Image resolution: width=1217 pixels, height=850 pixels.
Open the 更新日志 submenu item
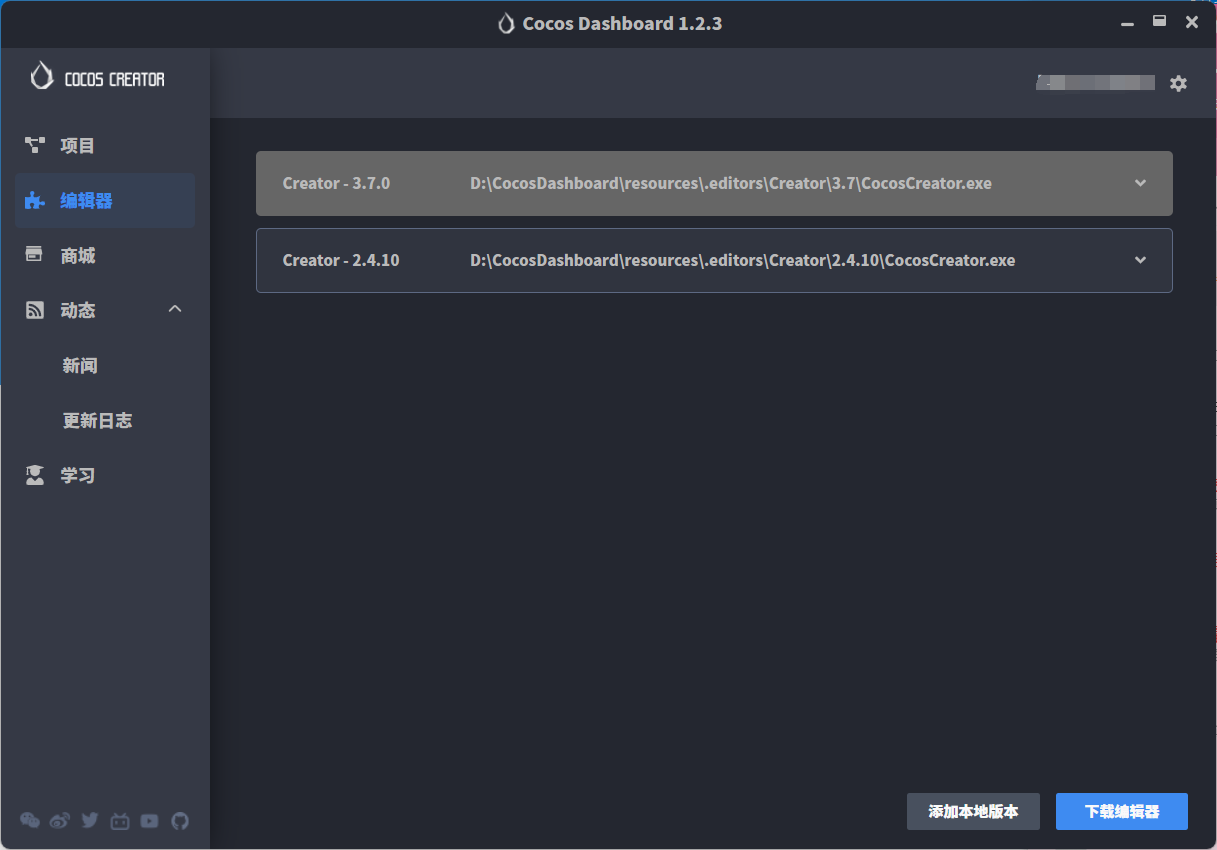[x=97, y=421]
